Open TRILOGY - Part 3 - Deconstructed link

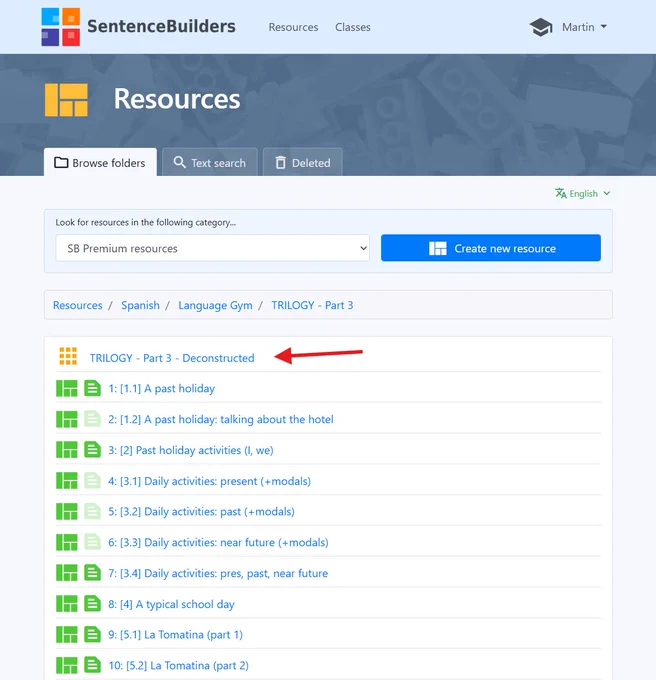(172, 358)
